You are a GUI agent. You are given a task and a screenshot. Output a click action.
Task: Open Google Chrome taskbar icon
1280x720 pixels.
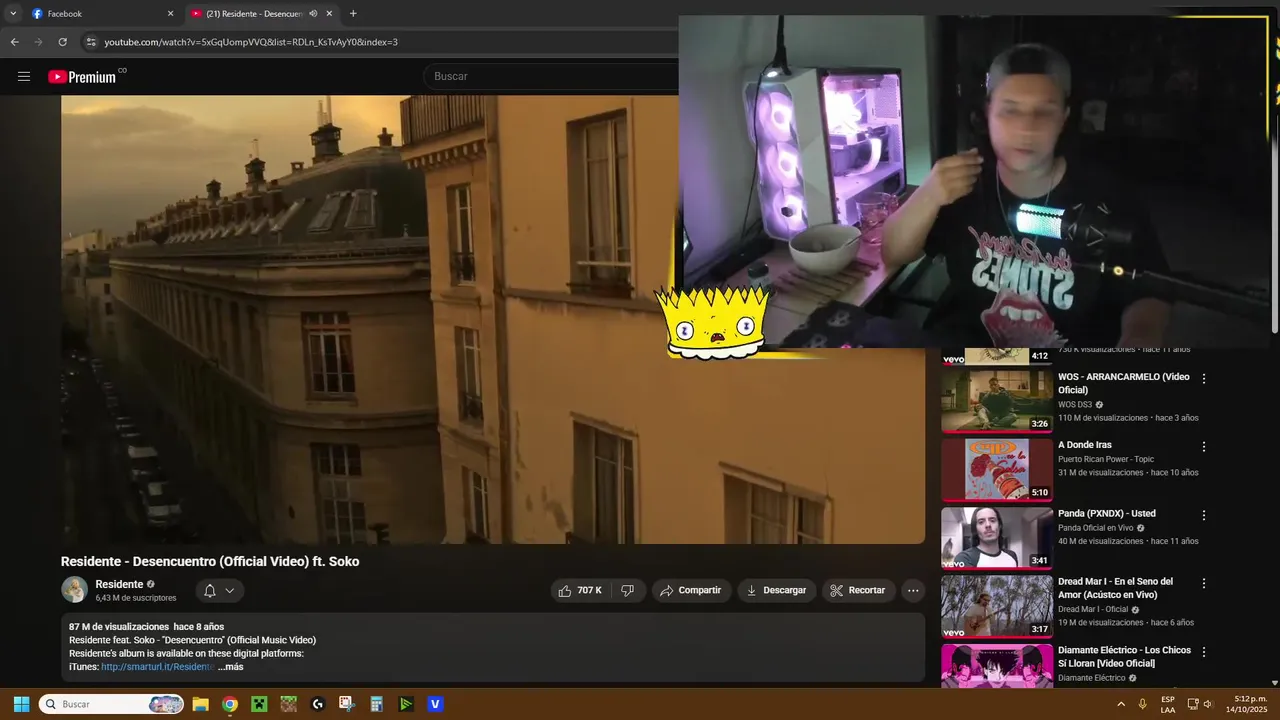click(230, 704)
